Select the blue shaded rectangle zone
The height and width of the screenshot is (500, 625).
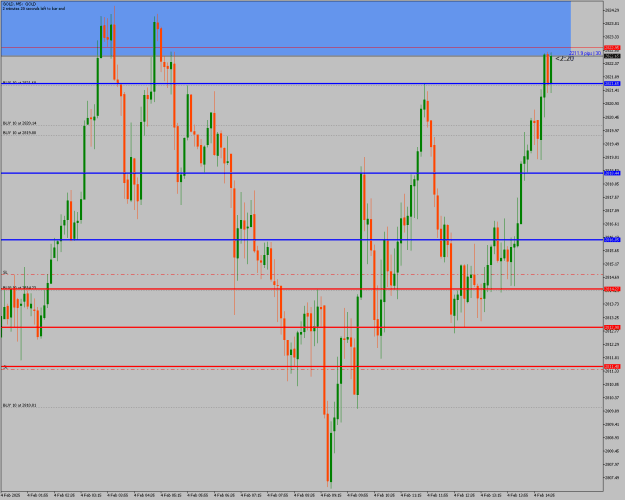pyautogui.click(x=286, y=28)
